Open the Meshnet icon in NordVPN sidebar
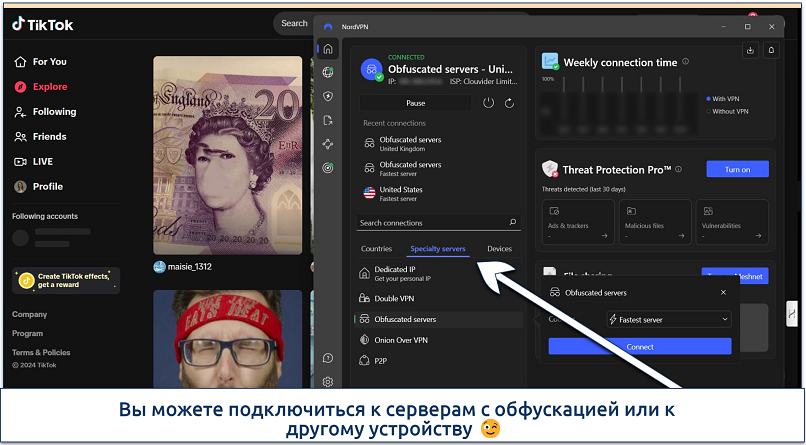This screenshot has width=806, height=445. pyautogui.click(x=327, y=144)
